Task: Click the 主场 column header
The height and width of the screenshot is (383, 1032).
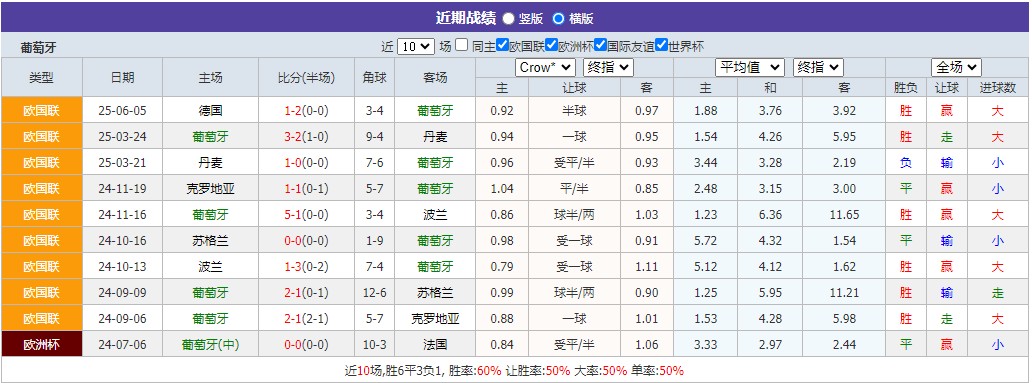Action: pos(211,78)
